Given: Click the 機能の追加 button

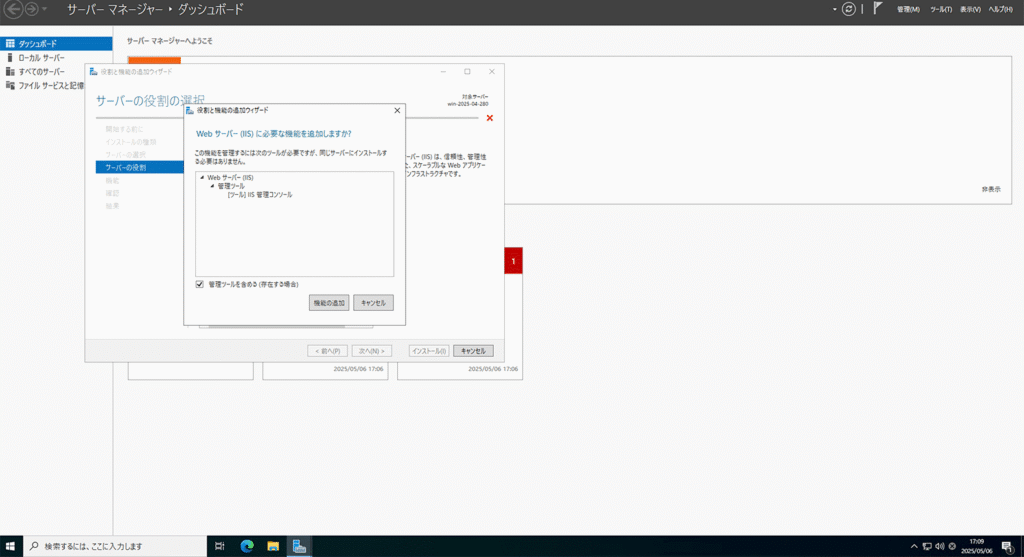Looking at the screenshot, I should point(329,303).
